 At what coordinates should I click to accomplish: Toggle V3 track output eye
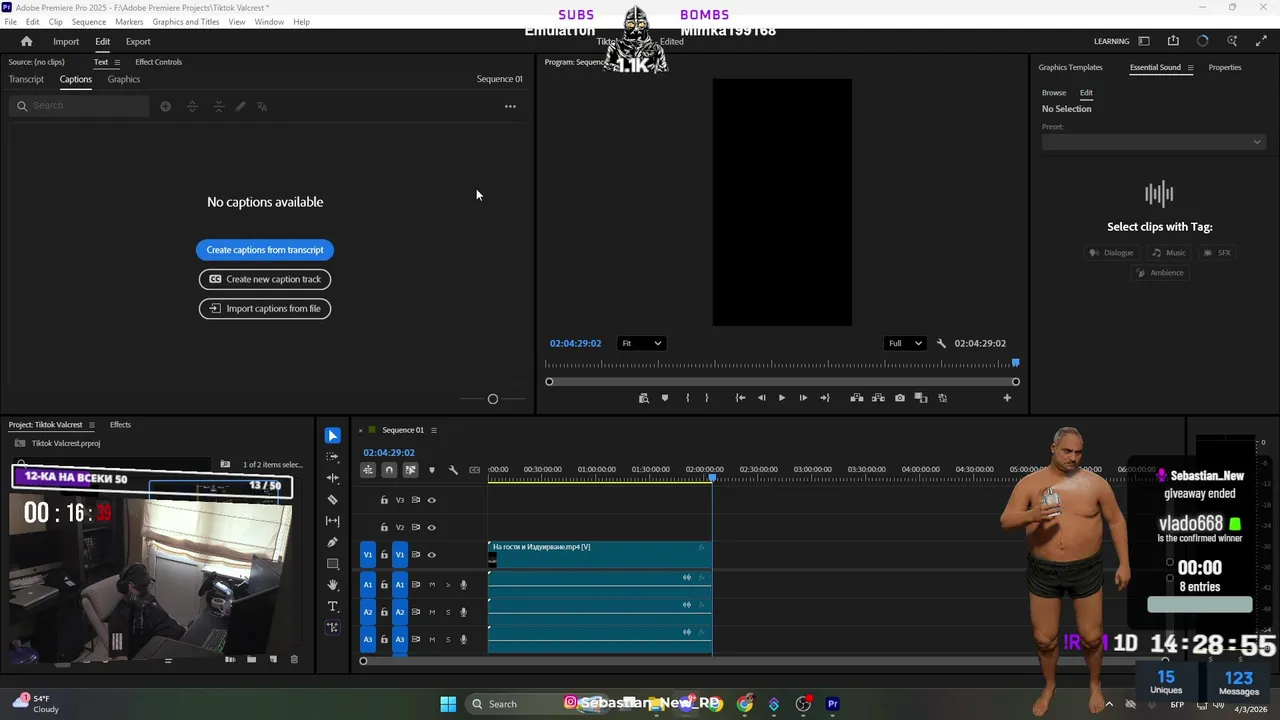[432, 500]
